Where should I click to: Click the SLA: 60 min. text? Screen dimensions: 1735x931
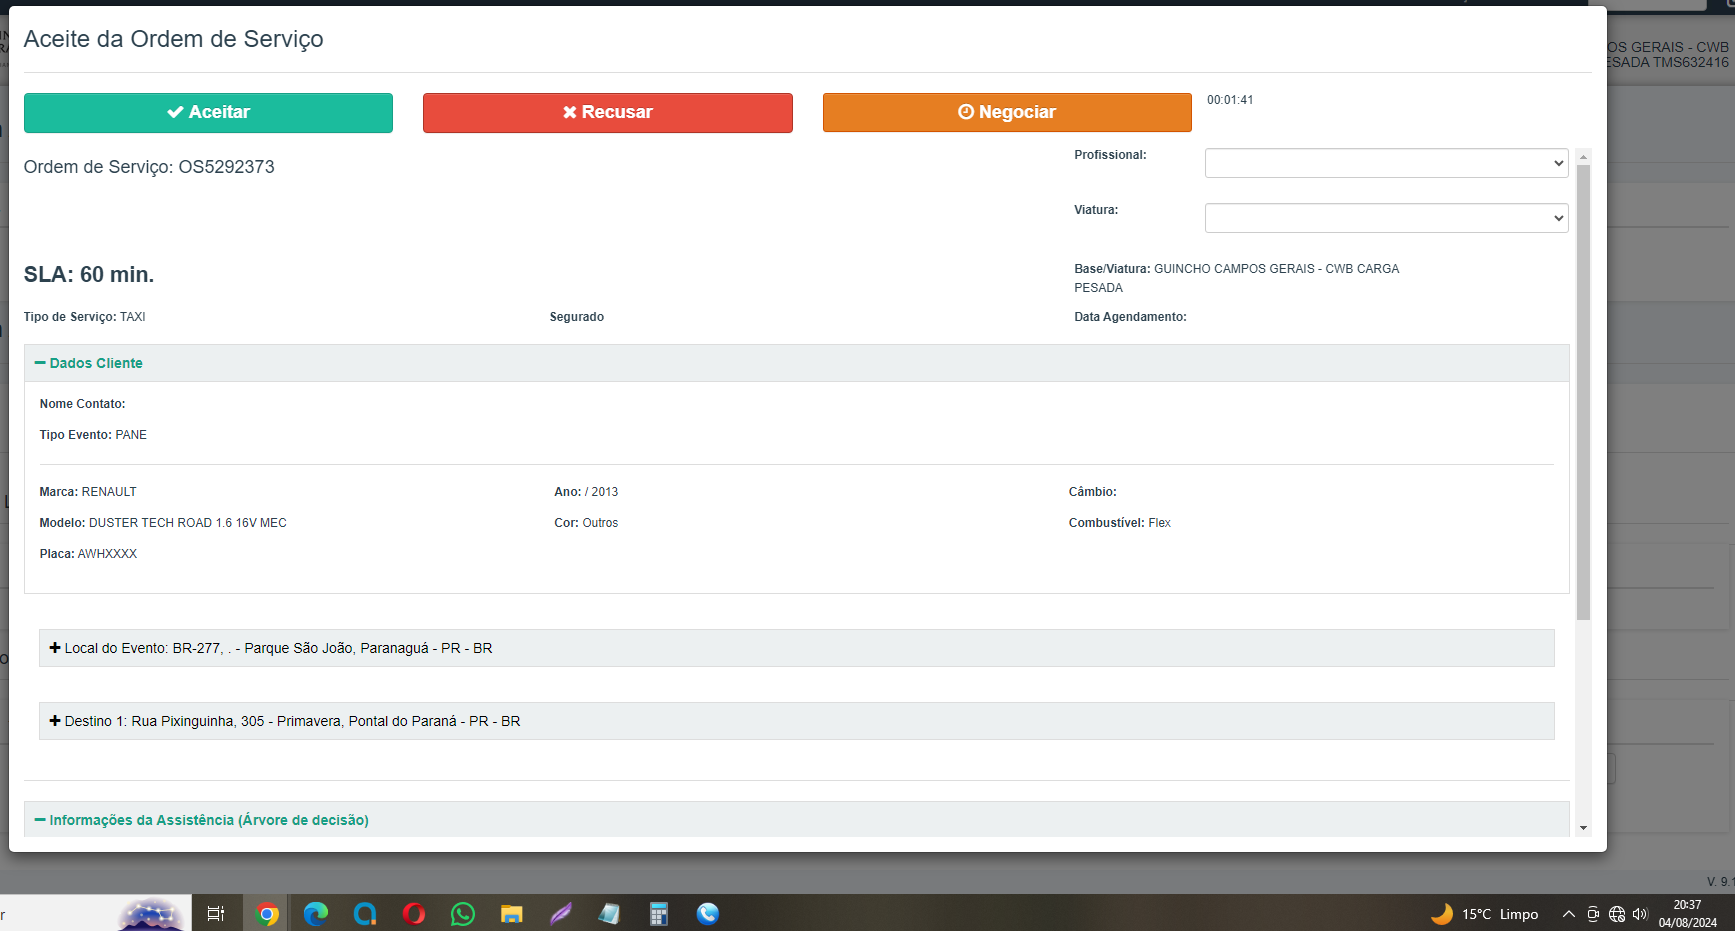point(89,275)
